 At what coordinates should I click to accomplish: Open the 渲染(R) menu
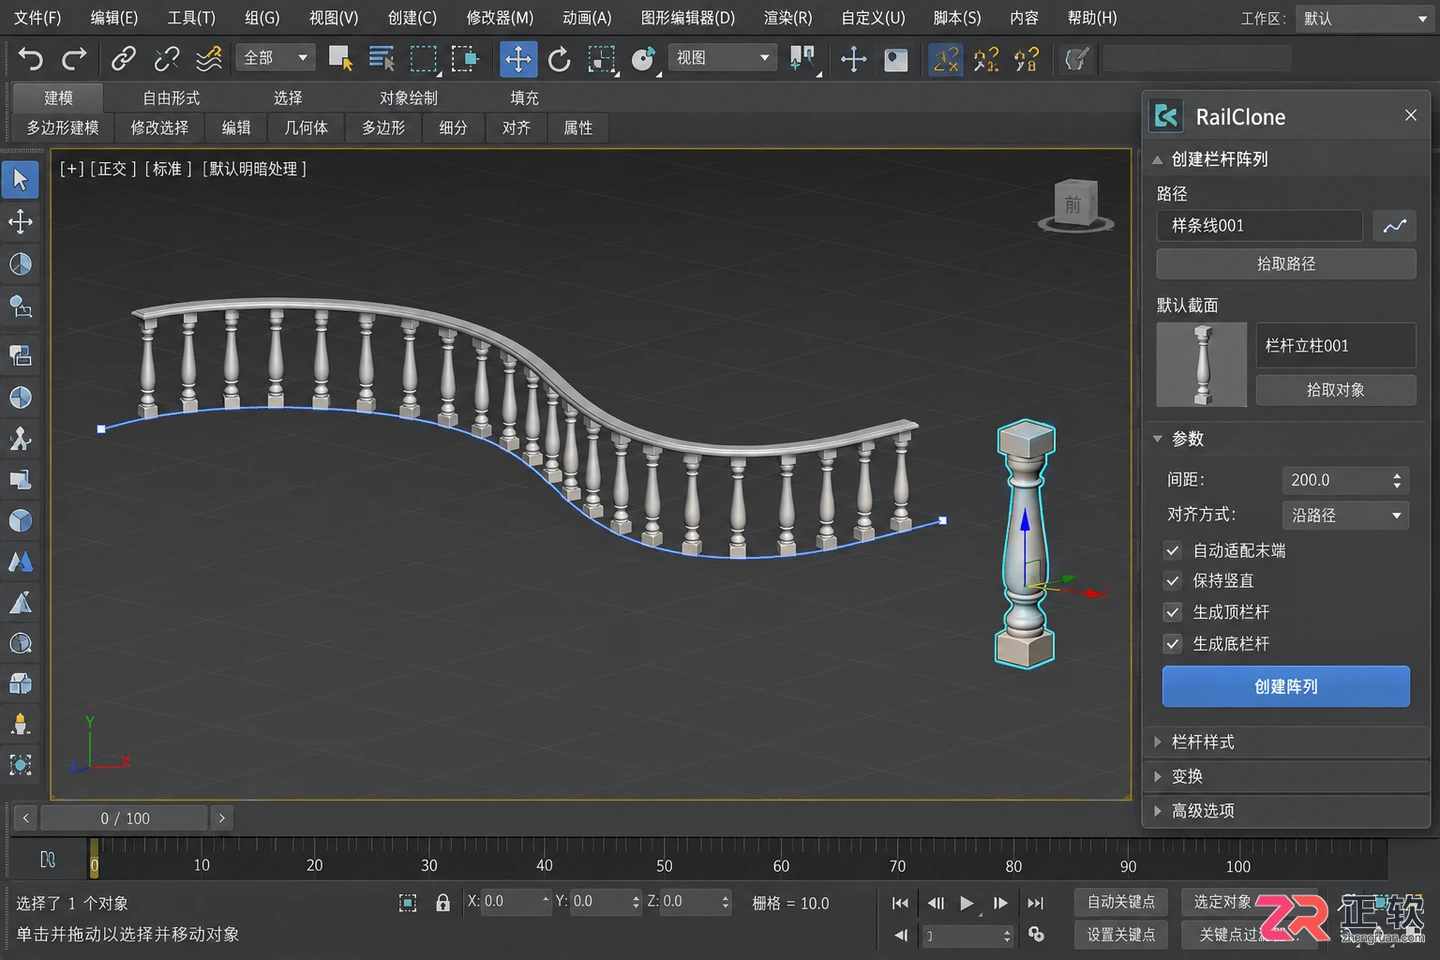pos(788,18)
